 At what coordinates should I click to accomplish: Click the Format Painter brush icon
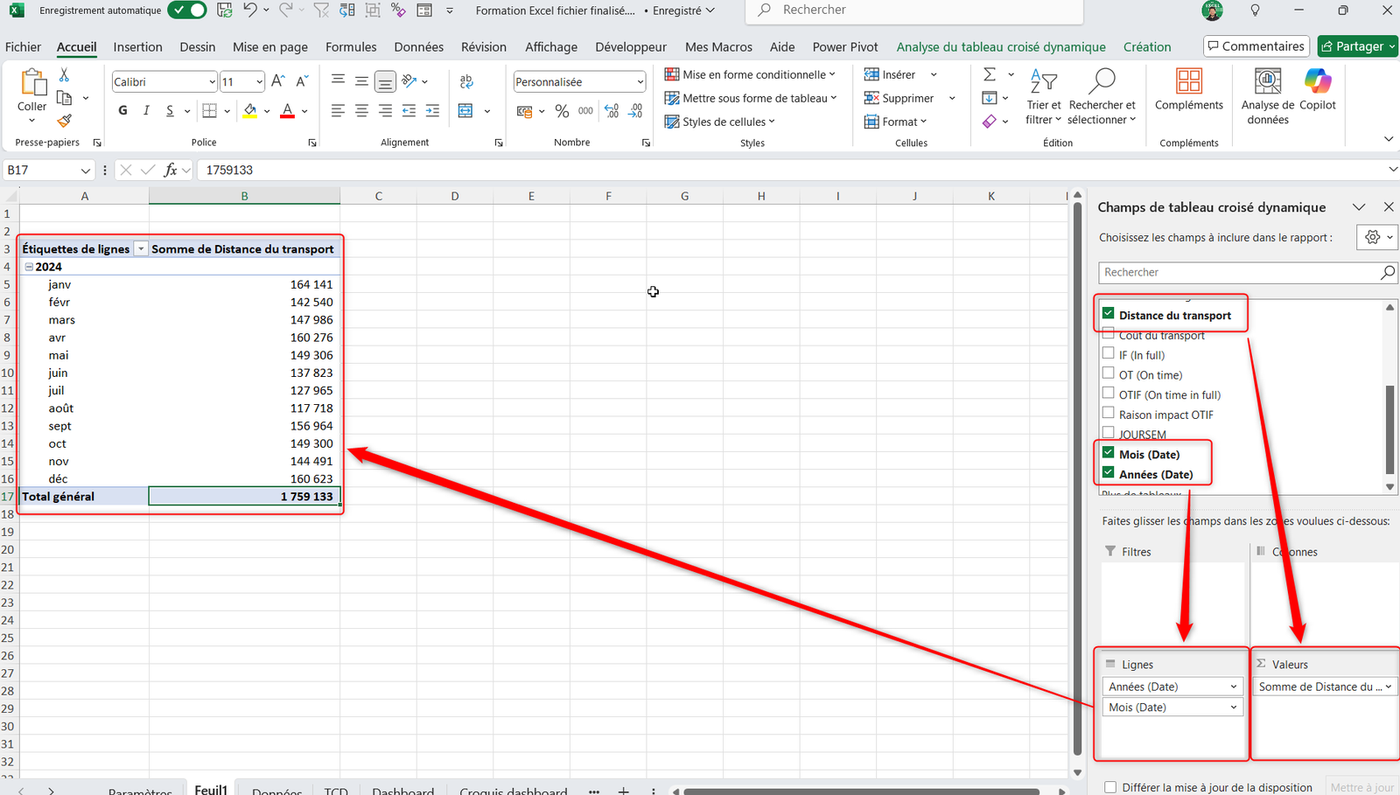[x=64, y=121]
